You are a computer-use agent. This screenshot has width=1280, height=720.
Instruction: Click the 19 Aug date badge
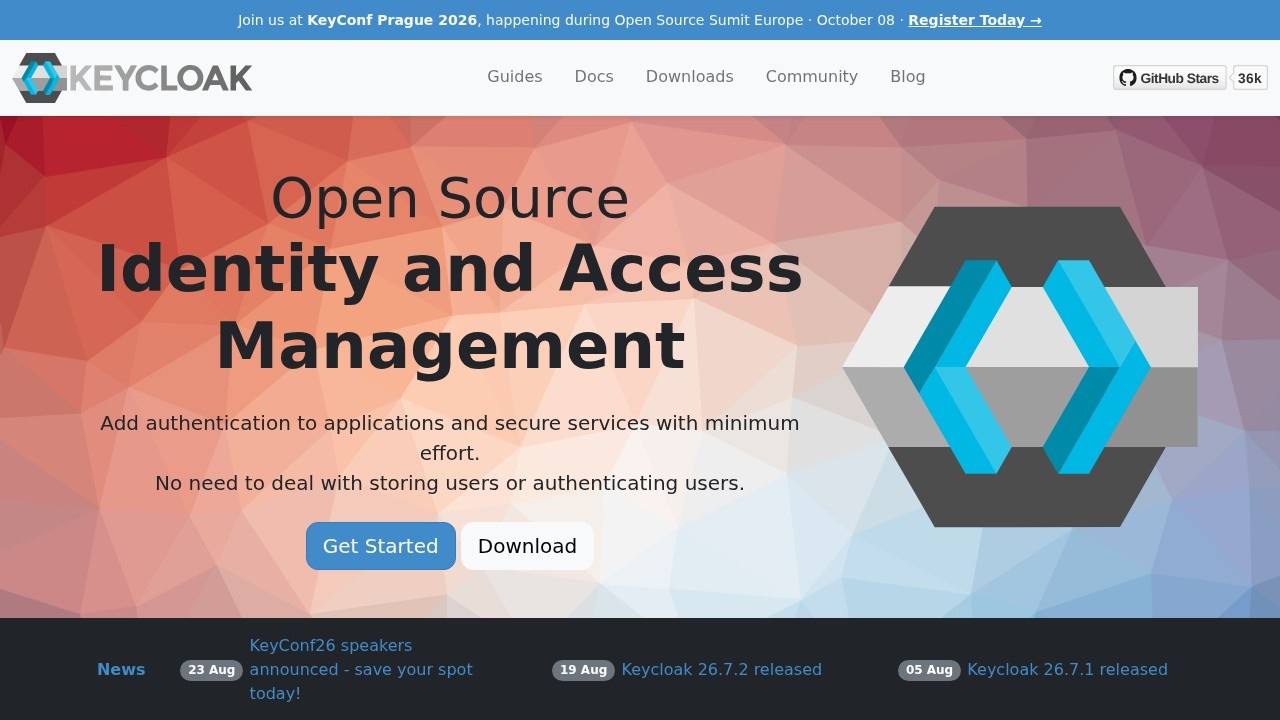pos(583,670)
